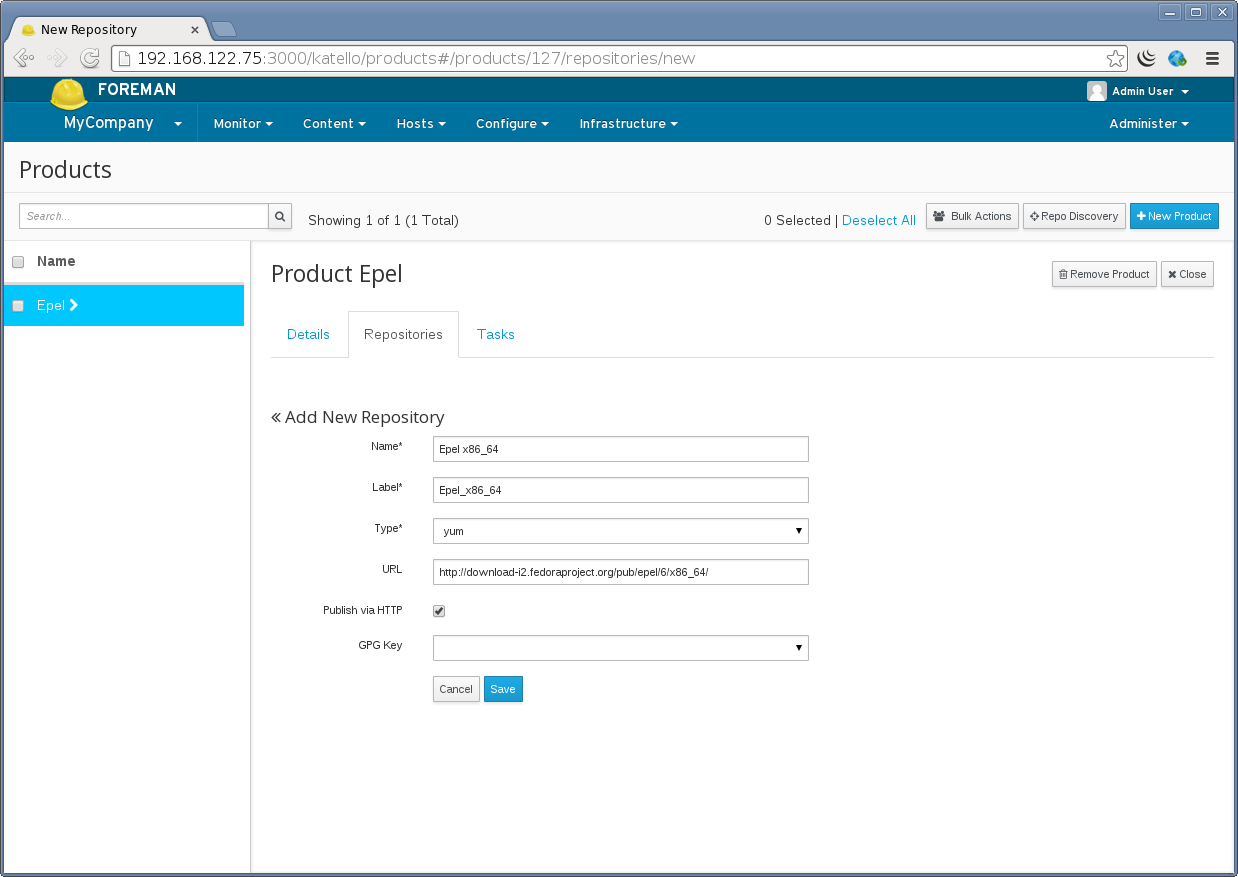Image resolution: width=1238 pixels, height=877 pixels.
Task: Click the back chevrons beside Add New Repository
Action: click(276, 418)
